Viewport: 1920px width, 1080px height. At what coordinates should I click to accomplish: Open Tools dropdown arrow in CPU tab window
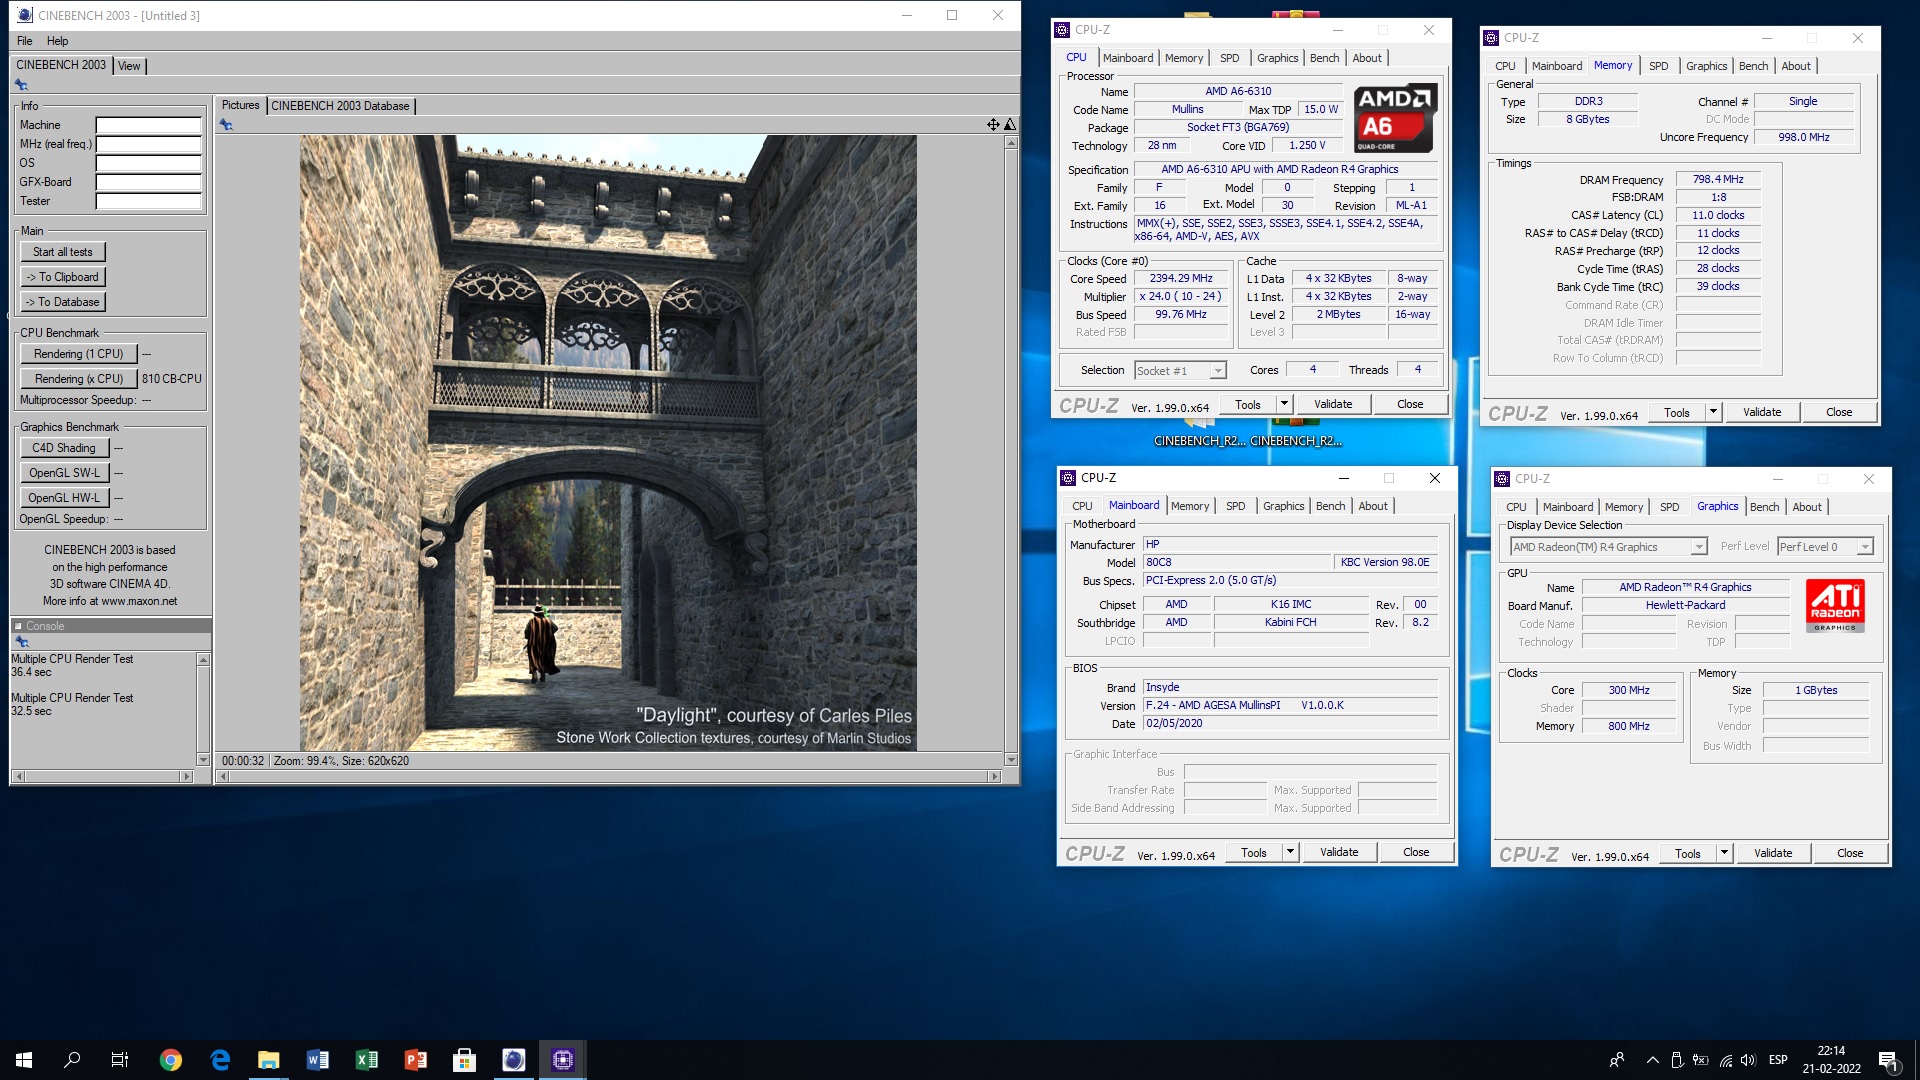[1284, 404]
